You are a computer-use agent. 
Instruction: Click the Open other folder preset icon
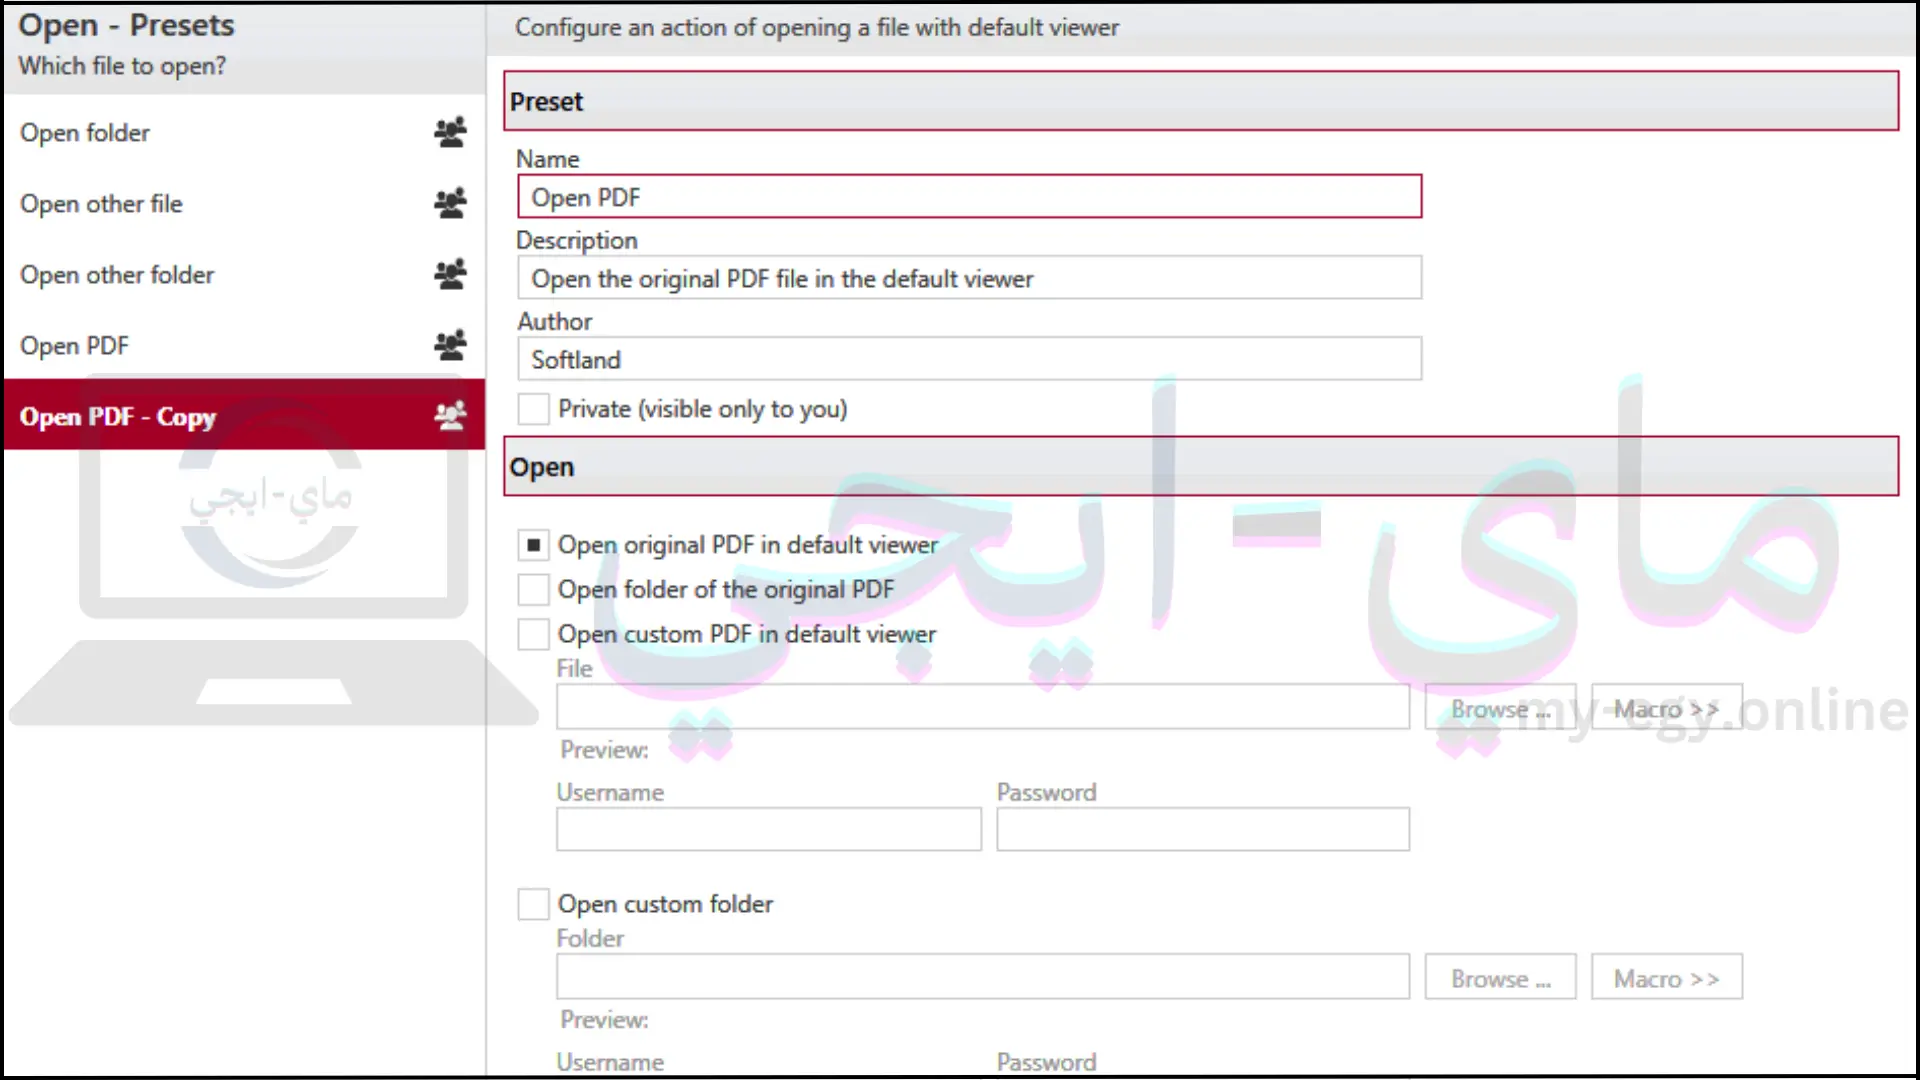pos(450,274)
